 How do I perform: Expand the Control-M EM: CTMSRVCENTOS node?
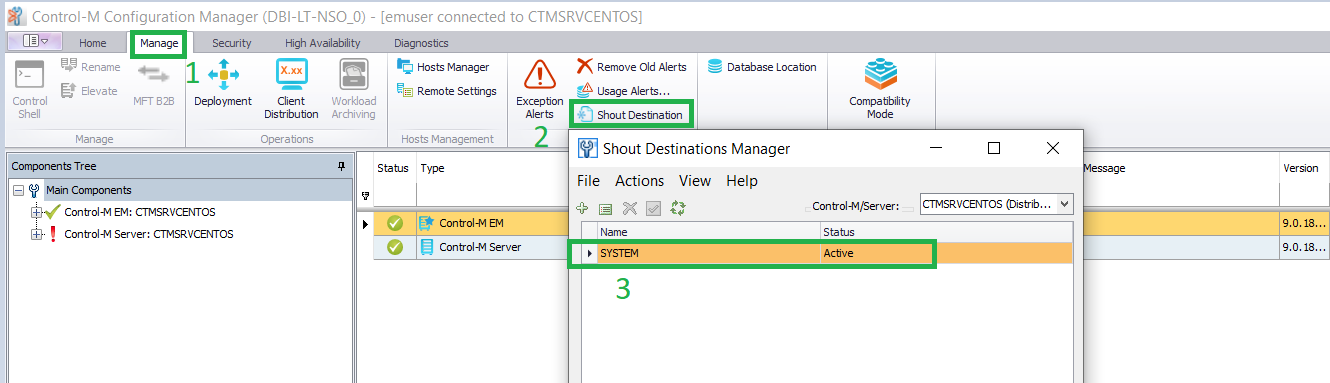point(37,212)
